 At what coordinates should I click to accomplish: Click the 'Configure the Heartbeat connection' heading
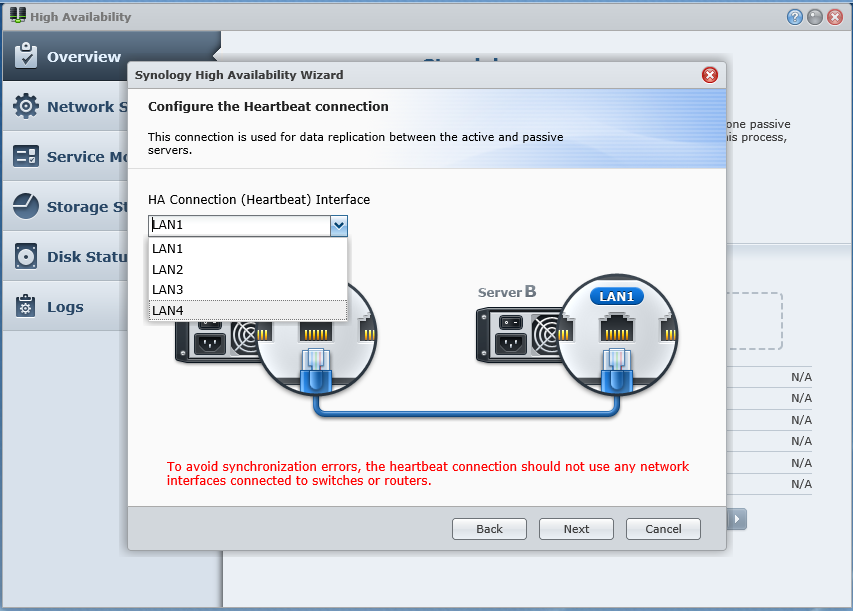[x=268, y=107]
